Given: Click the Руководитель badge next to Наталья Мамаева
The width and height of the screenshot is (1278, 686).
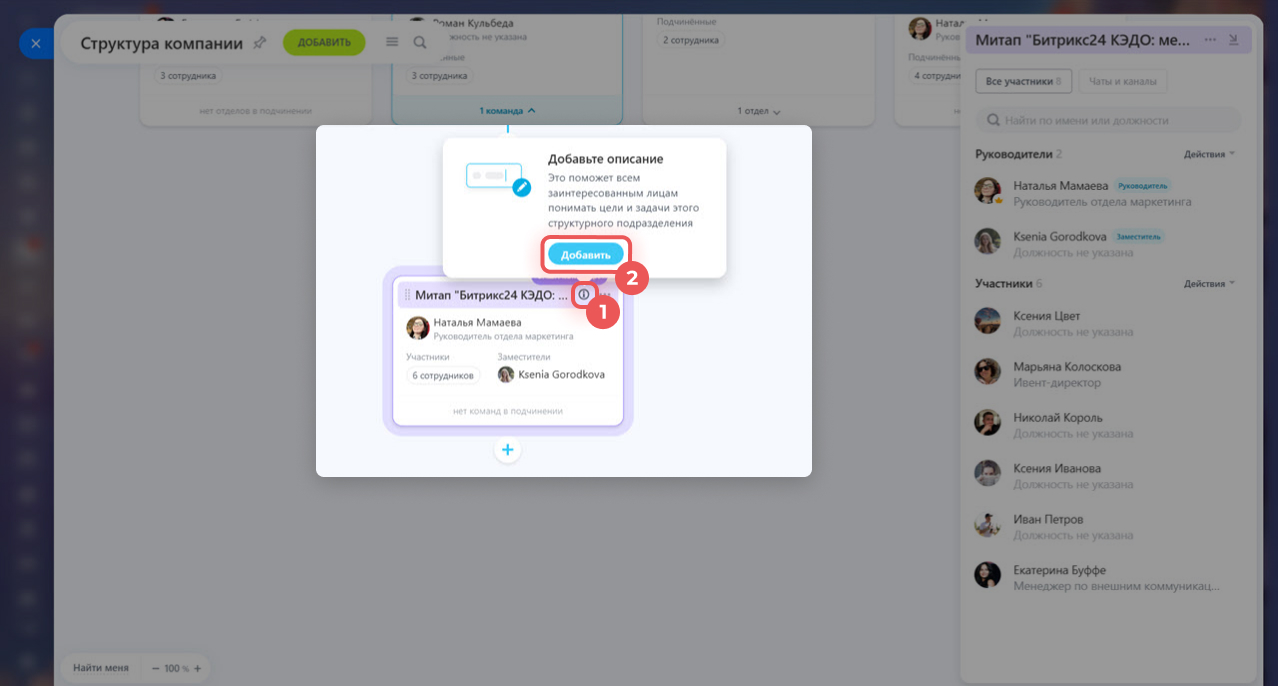Looking at the screenshot, I should coord(1142,186).
